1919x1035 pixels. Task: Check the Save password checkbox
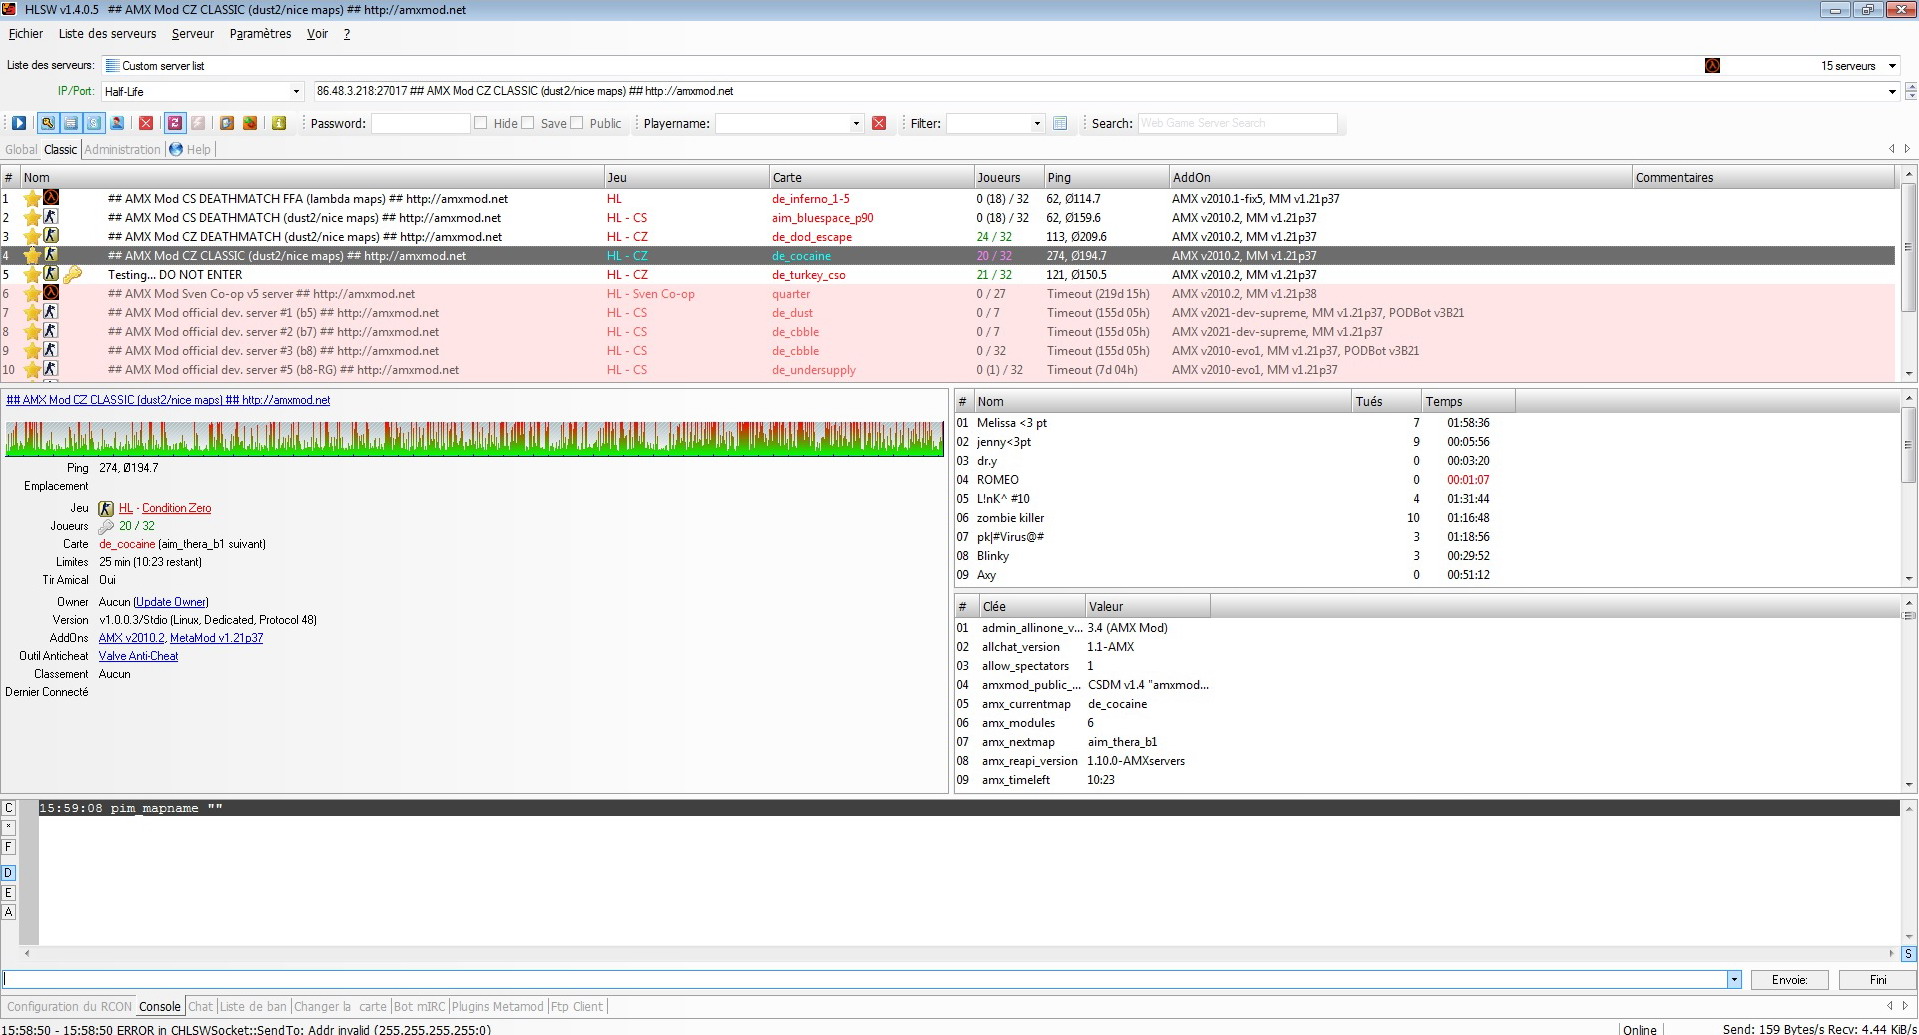pyautogui.click(x=528, y=123)
